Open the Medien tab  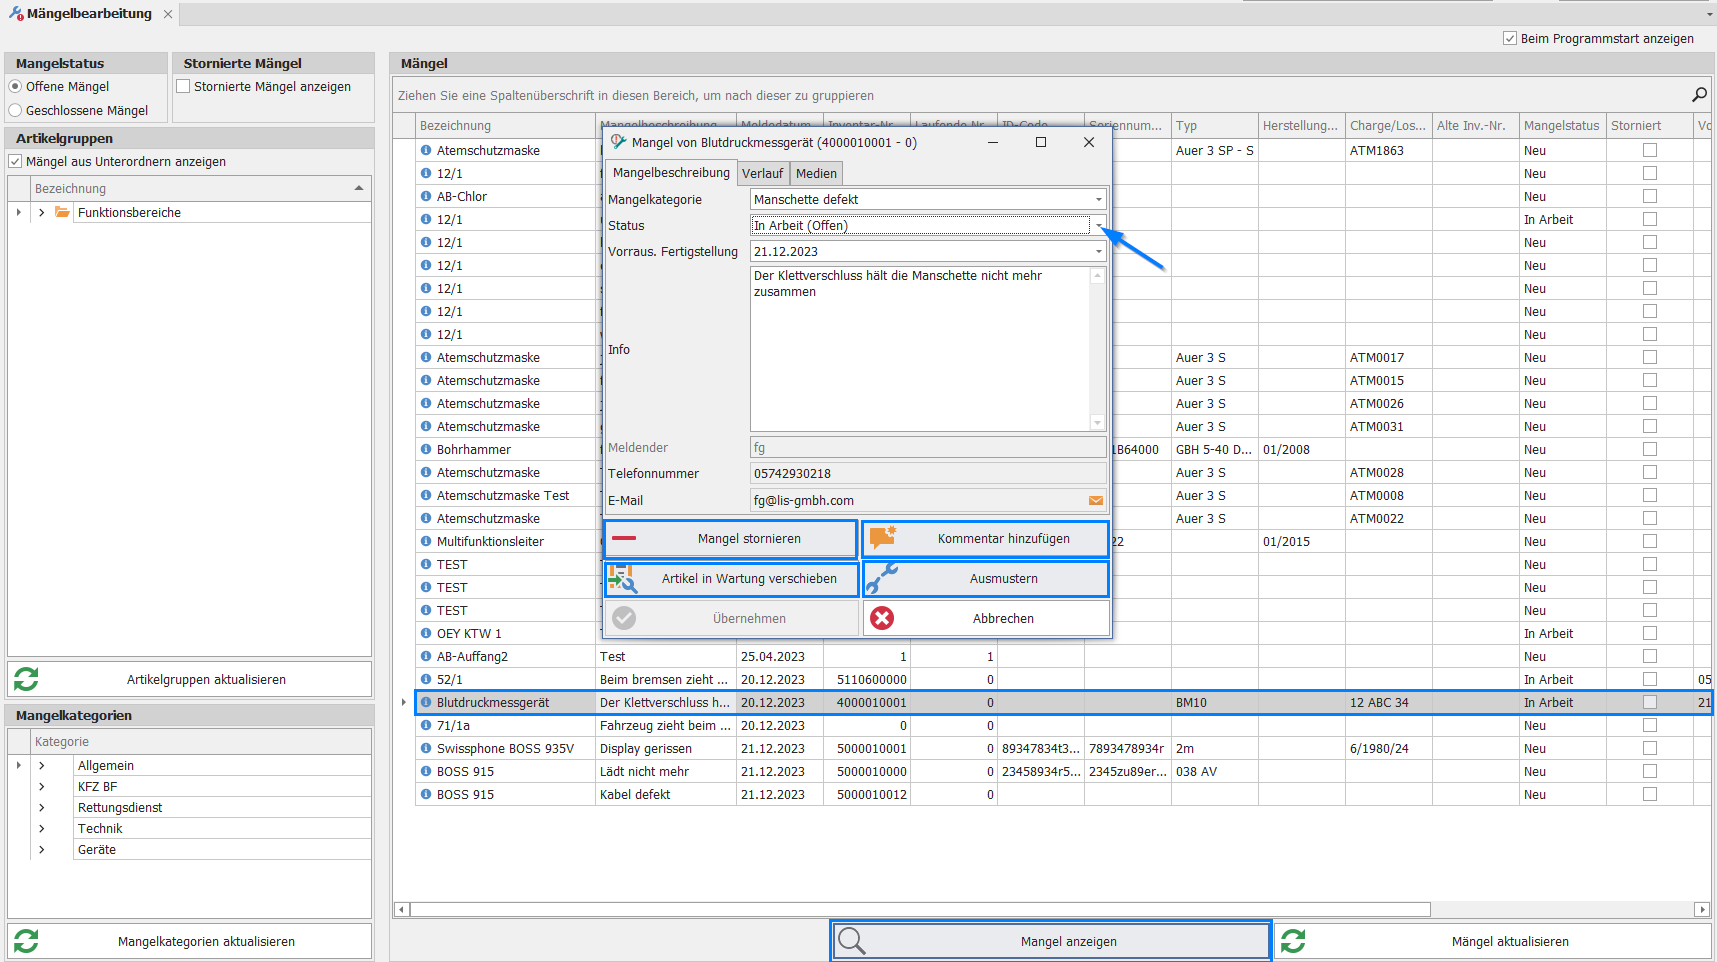tap(816, 174)
